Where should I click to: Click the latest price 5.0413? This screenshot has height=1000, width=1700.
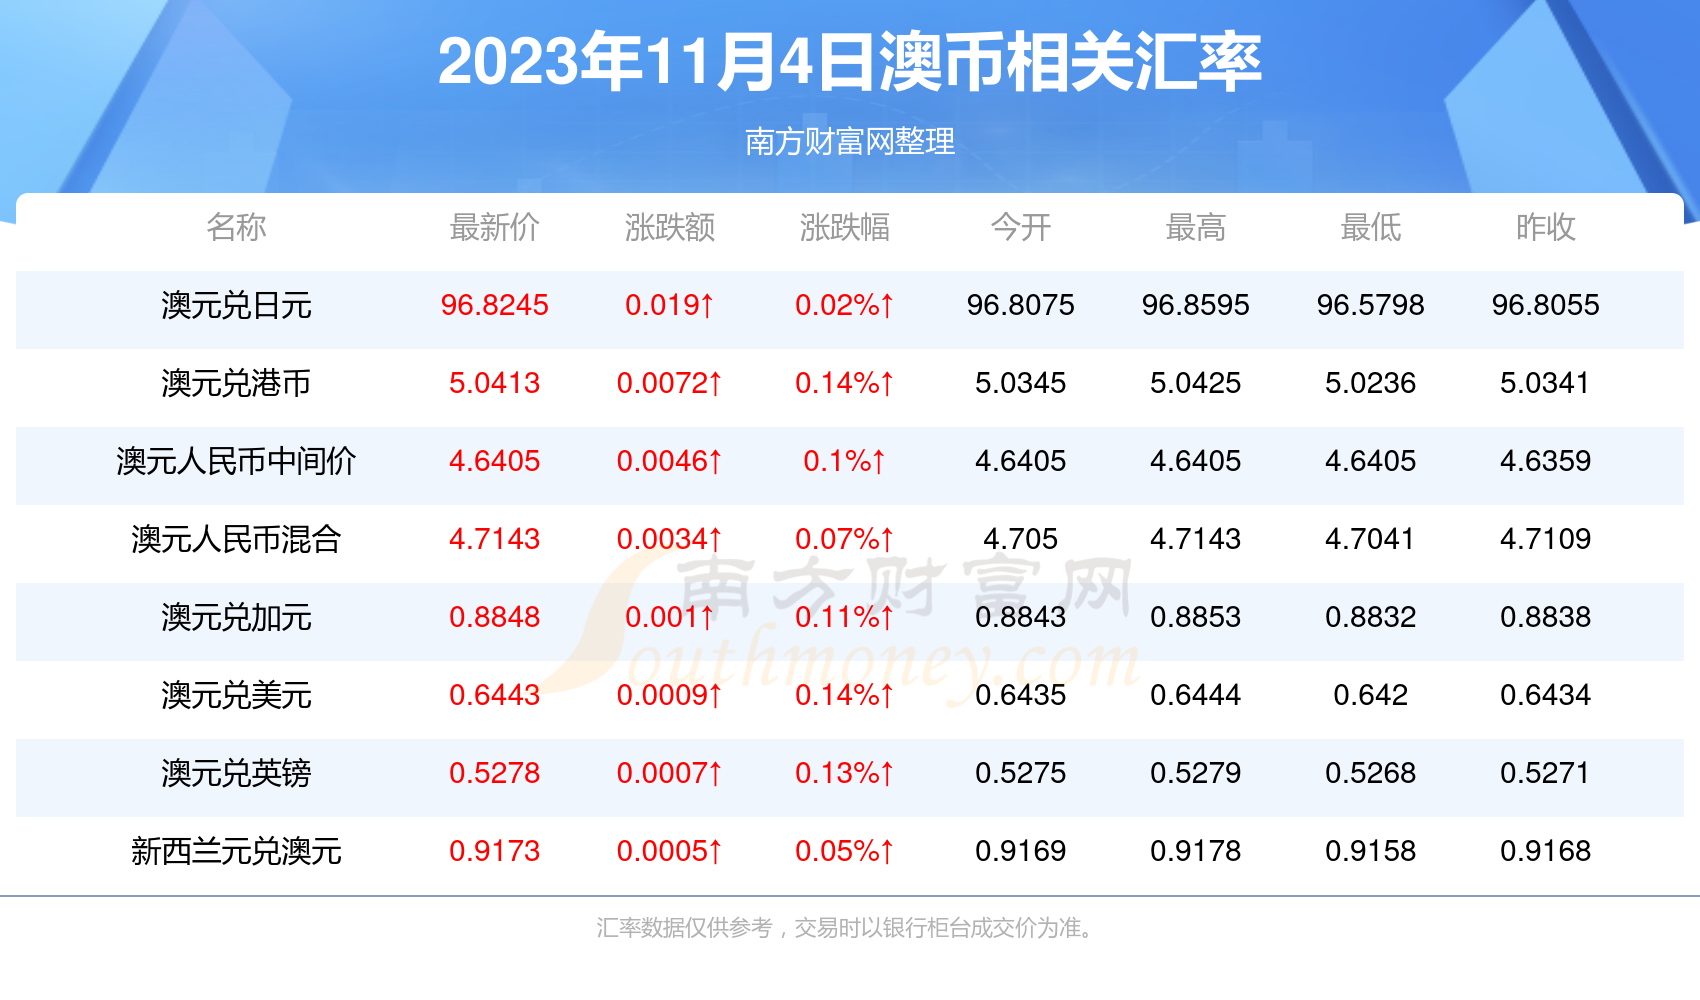coord(494,383)
